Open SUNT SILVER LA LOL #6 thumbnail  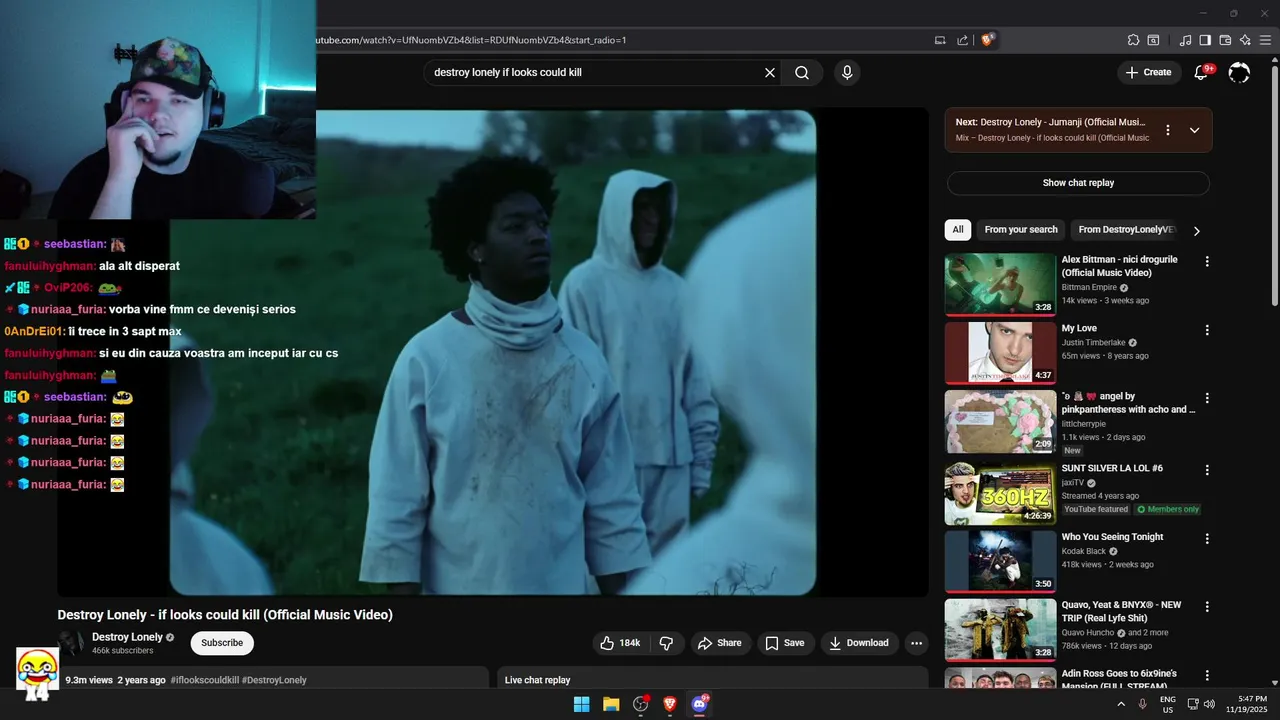(1000, 492)
